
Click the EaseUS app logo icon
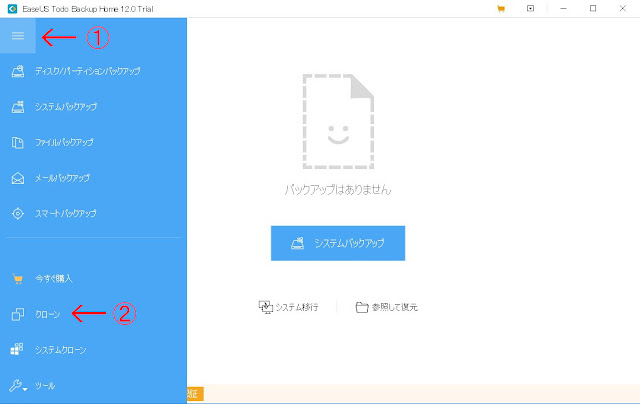[12, 9]
